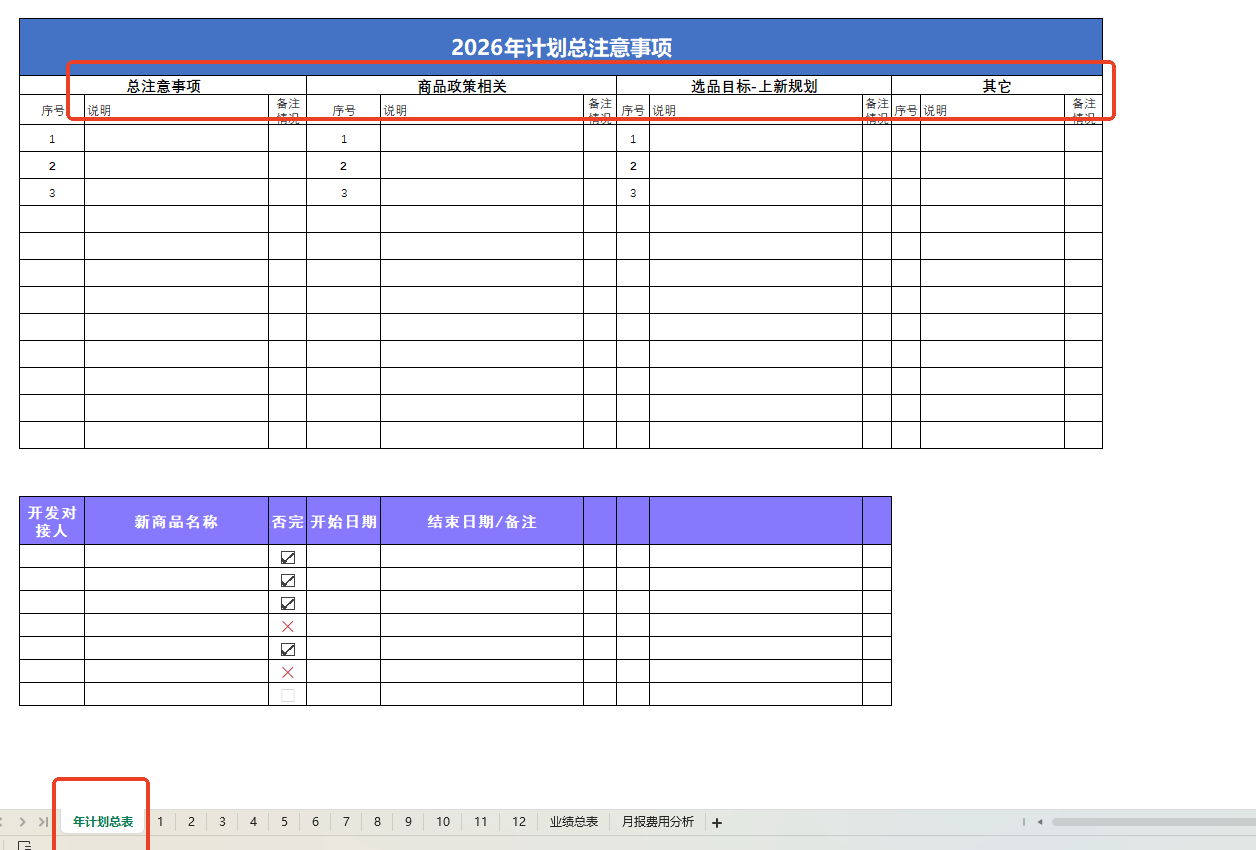Click the horizontal scrollbar thumb
The width and height of the screenshot is (1256, 850).
(x=1150, y=822)
